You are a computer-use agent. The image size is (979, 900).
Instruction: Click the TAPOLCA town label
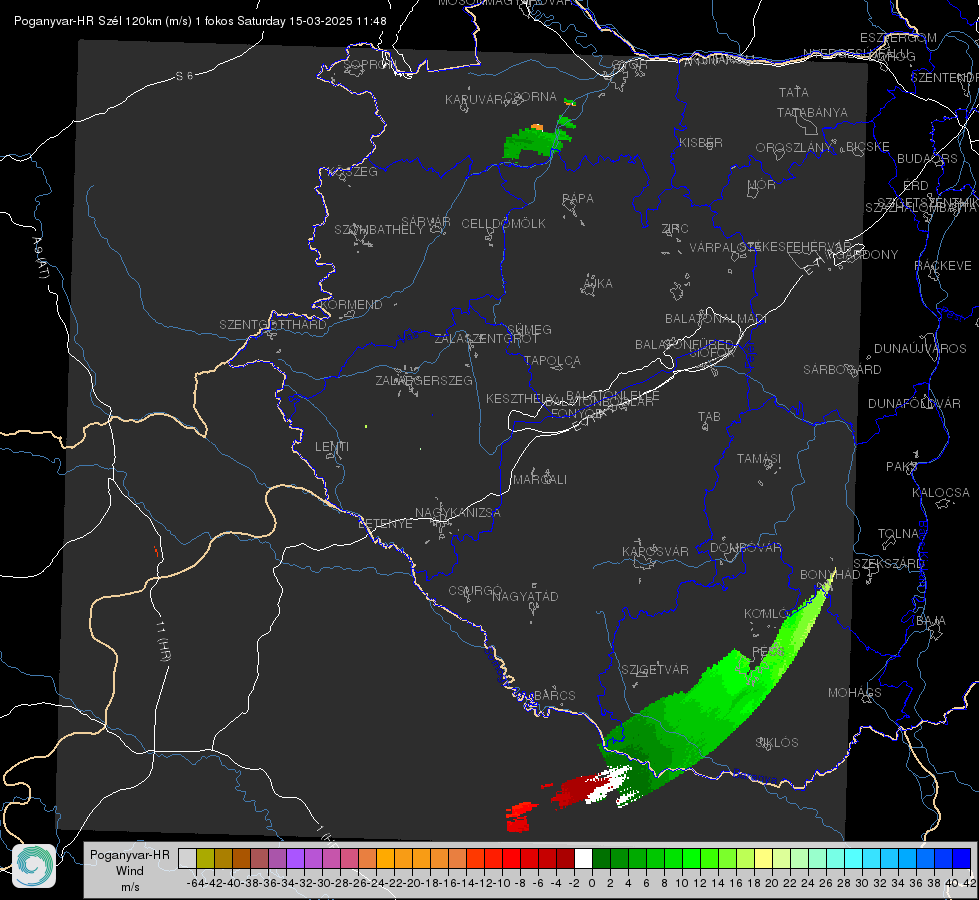pyautogui.click(x=552, y=361)
